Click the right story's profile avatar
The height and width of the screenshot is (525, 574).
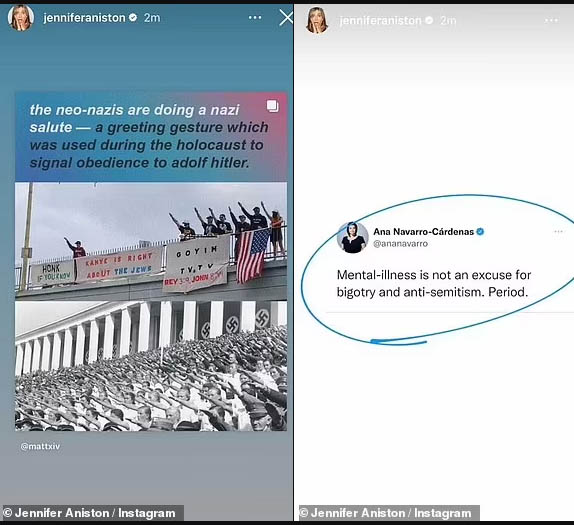[317, 20]
